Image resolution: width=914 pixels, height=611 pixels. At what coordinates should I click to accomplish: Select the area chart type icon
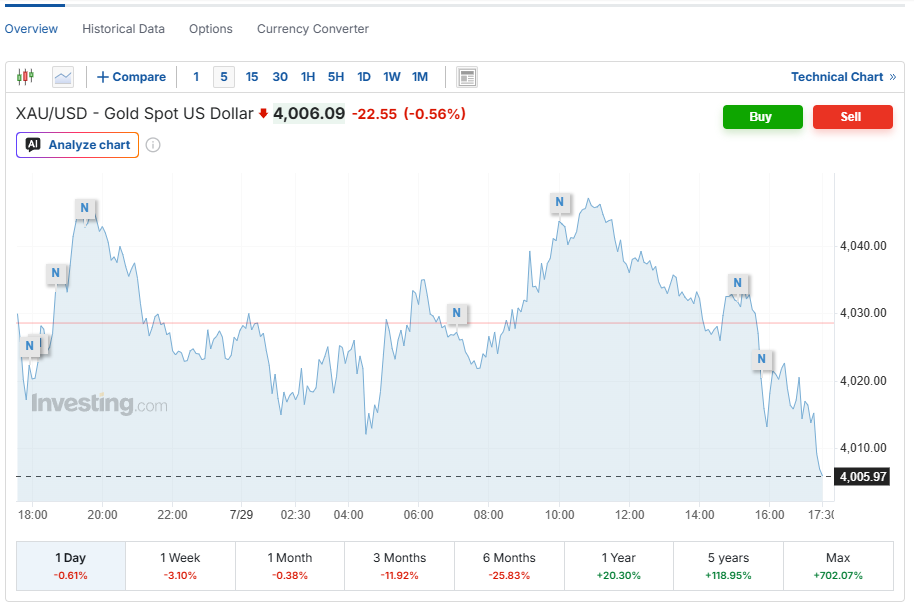tap(63, 77)
